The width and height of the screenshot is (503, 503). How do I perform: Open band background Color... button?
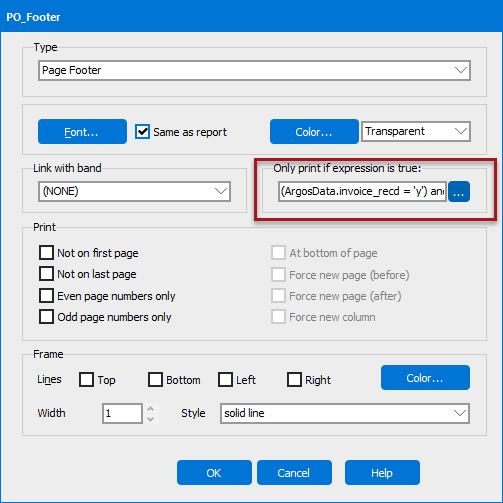314,132
